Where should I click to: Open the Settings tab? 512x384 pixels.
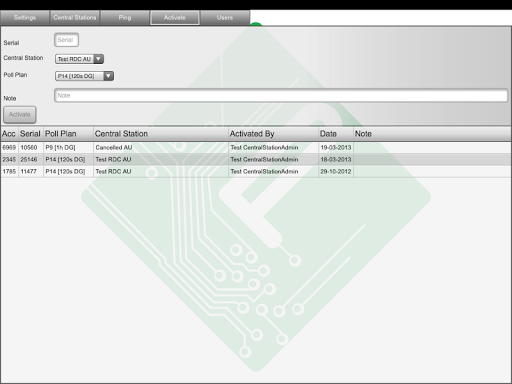point(25,18)
